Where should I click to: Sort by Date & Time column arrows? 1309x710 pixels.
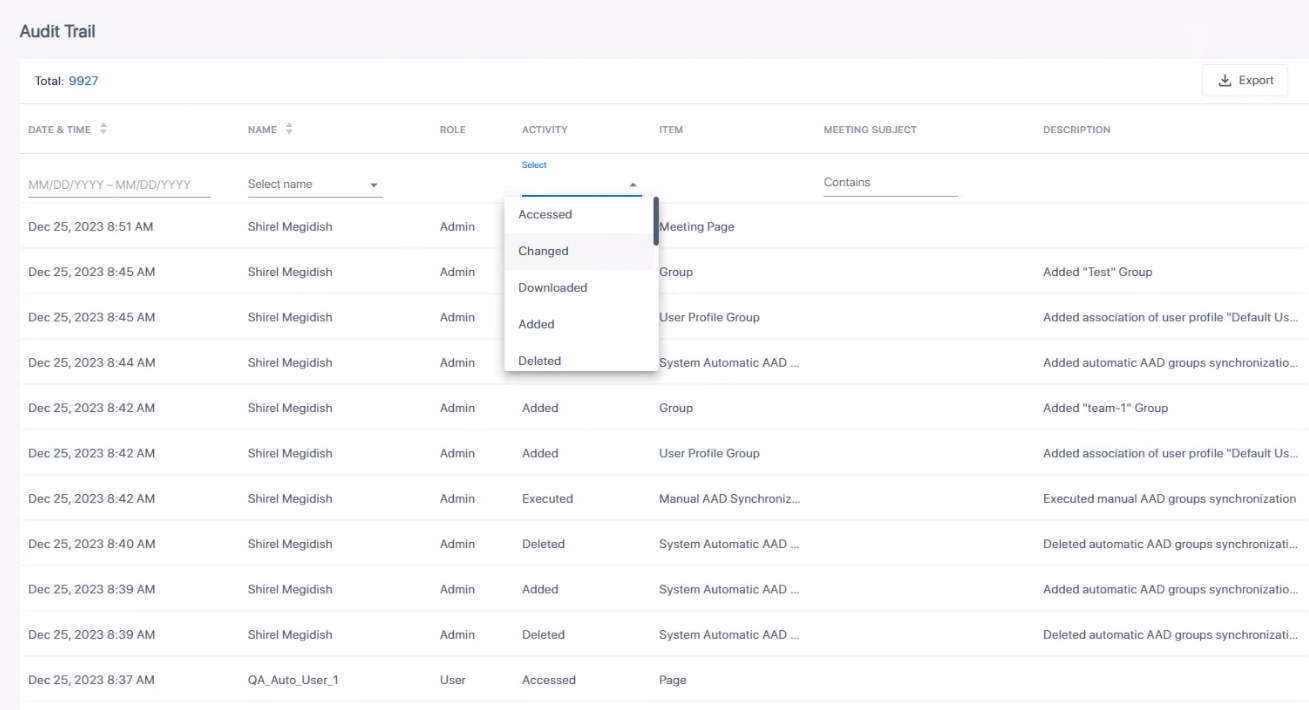click(103, 129)
